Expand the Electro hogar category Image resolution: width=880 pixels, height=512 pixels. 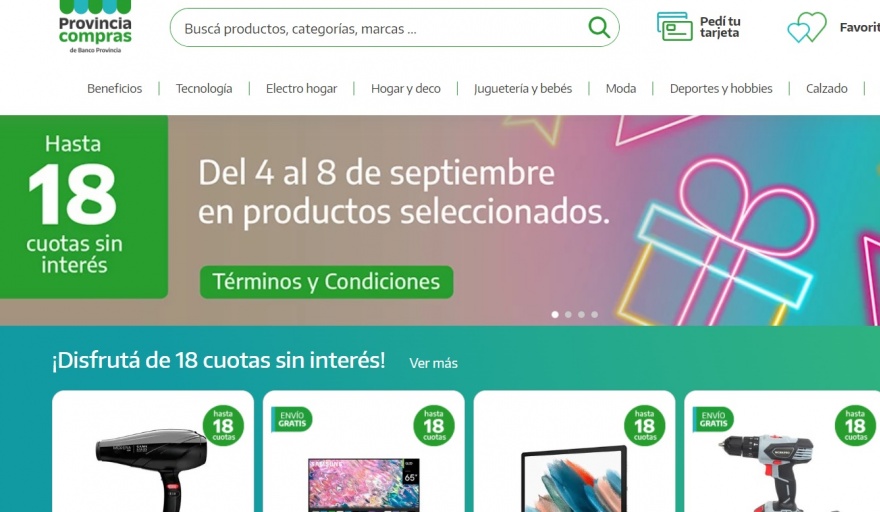[x=301, y=89]
